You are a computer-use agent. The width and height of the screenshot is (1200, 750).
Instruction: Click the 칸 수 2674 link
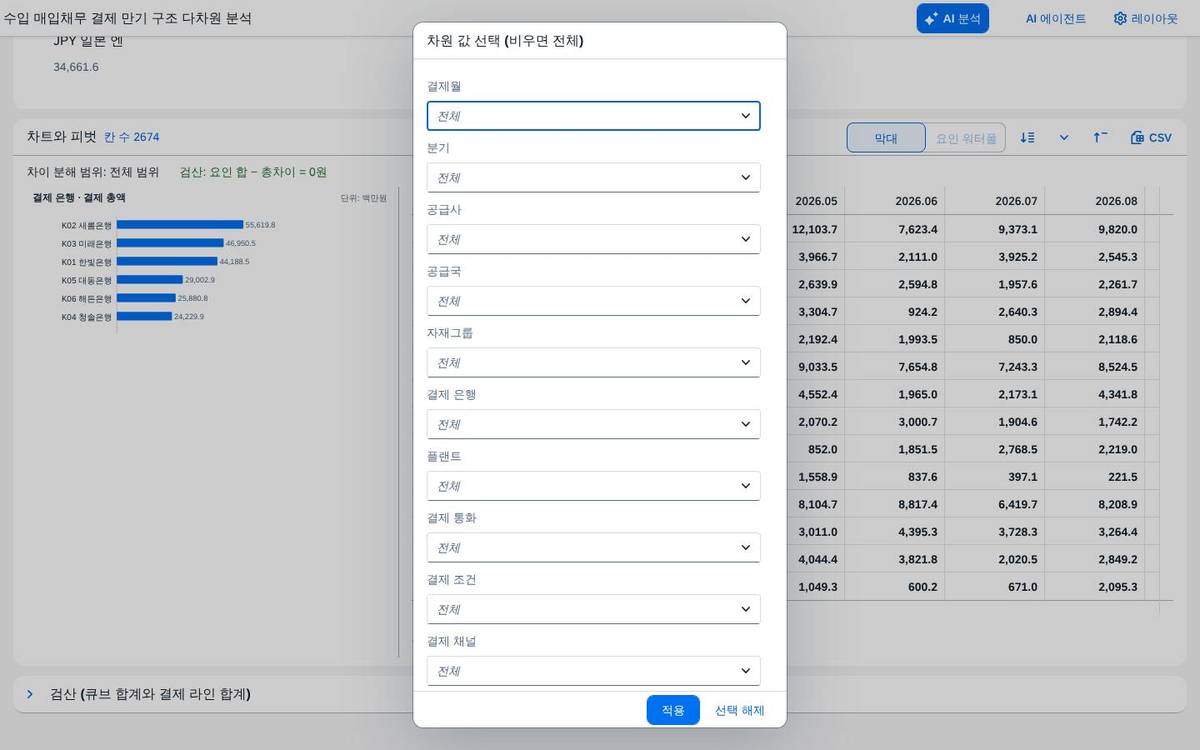(131, 137)
